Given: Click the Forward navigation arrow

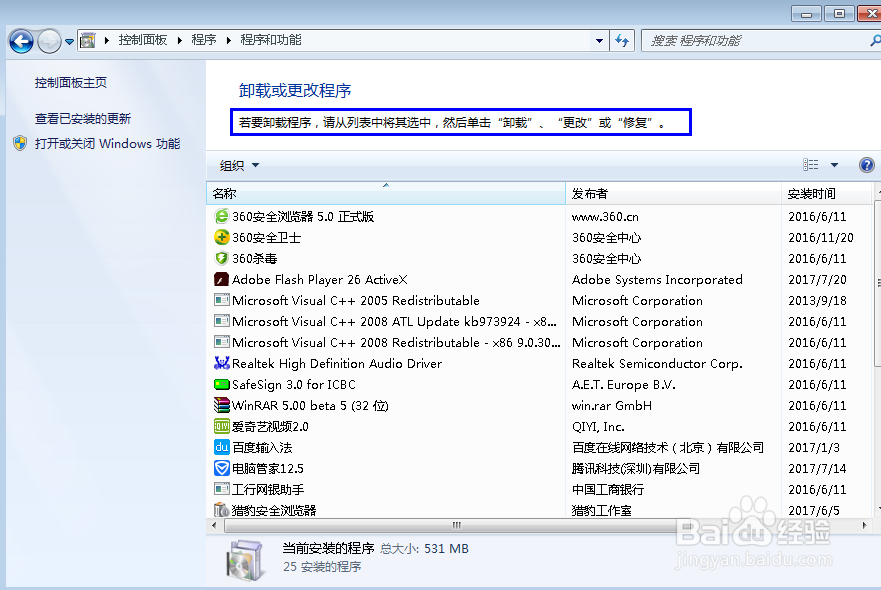Looking at the screenshot, I should pos(49,41).
